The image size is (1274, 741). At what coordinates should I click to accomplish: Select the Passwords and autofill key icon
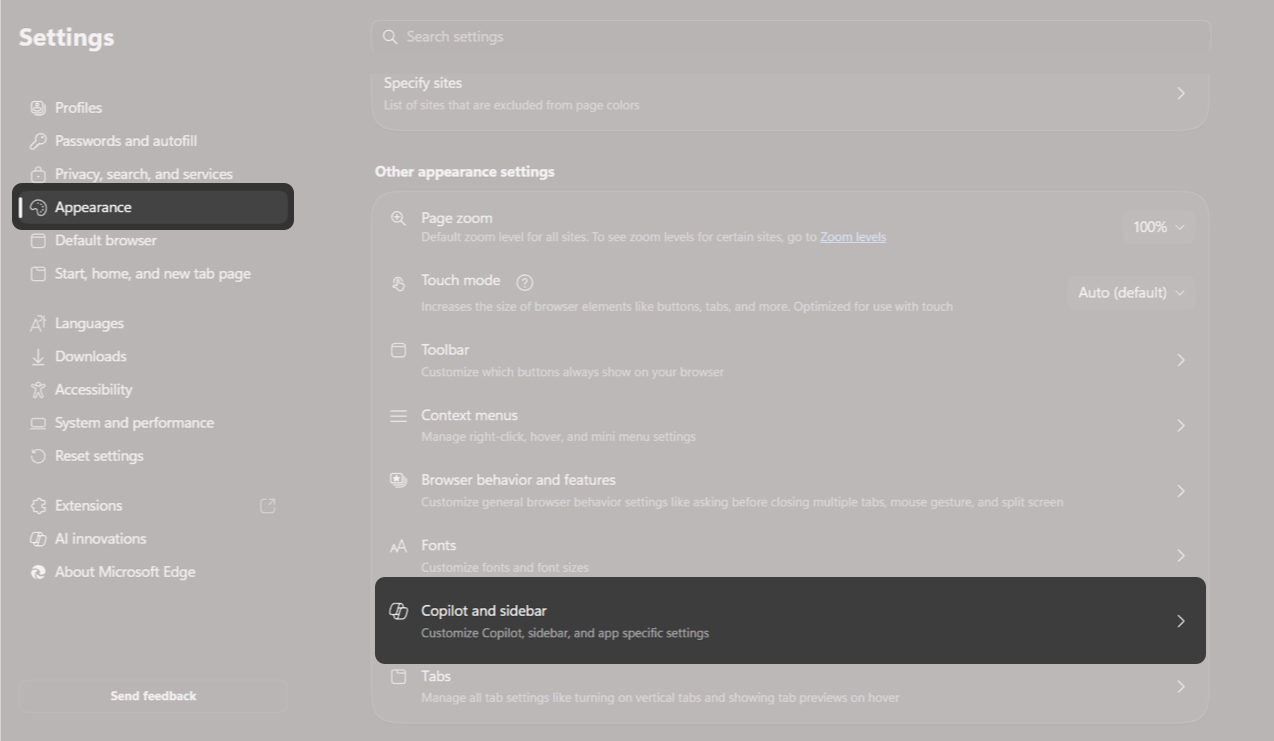[37, 140]
